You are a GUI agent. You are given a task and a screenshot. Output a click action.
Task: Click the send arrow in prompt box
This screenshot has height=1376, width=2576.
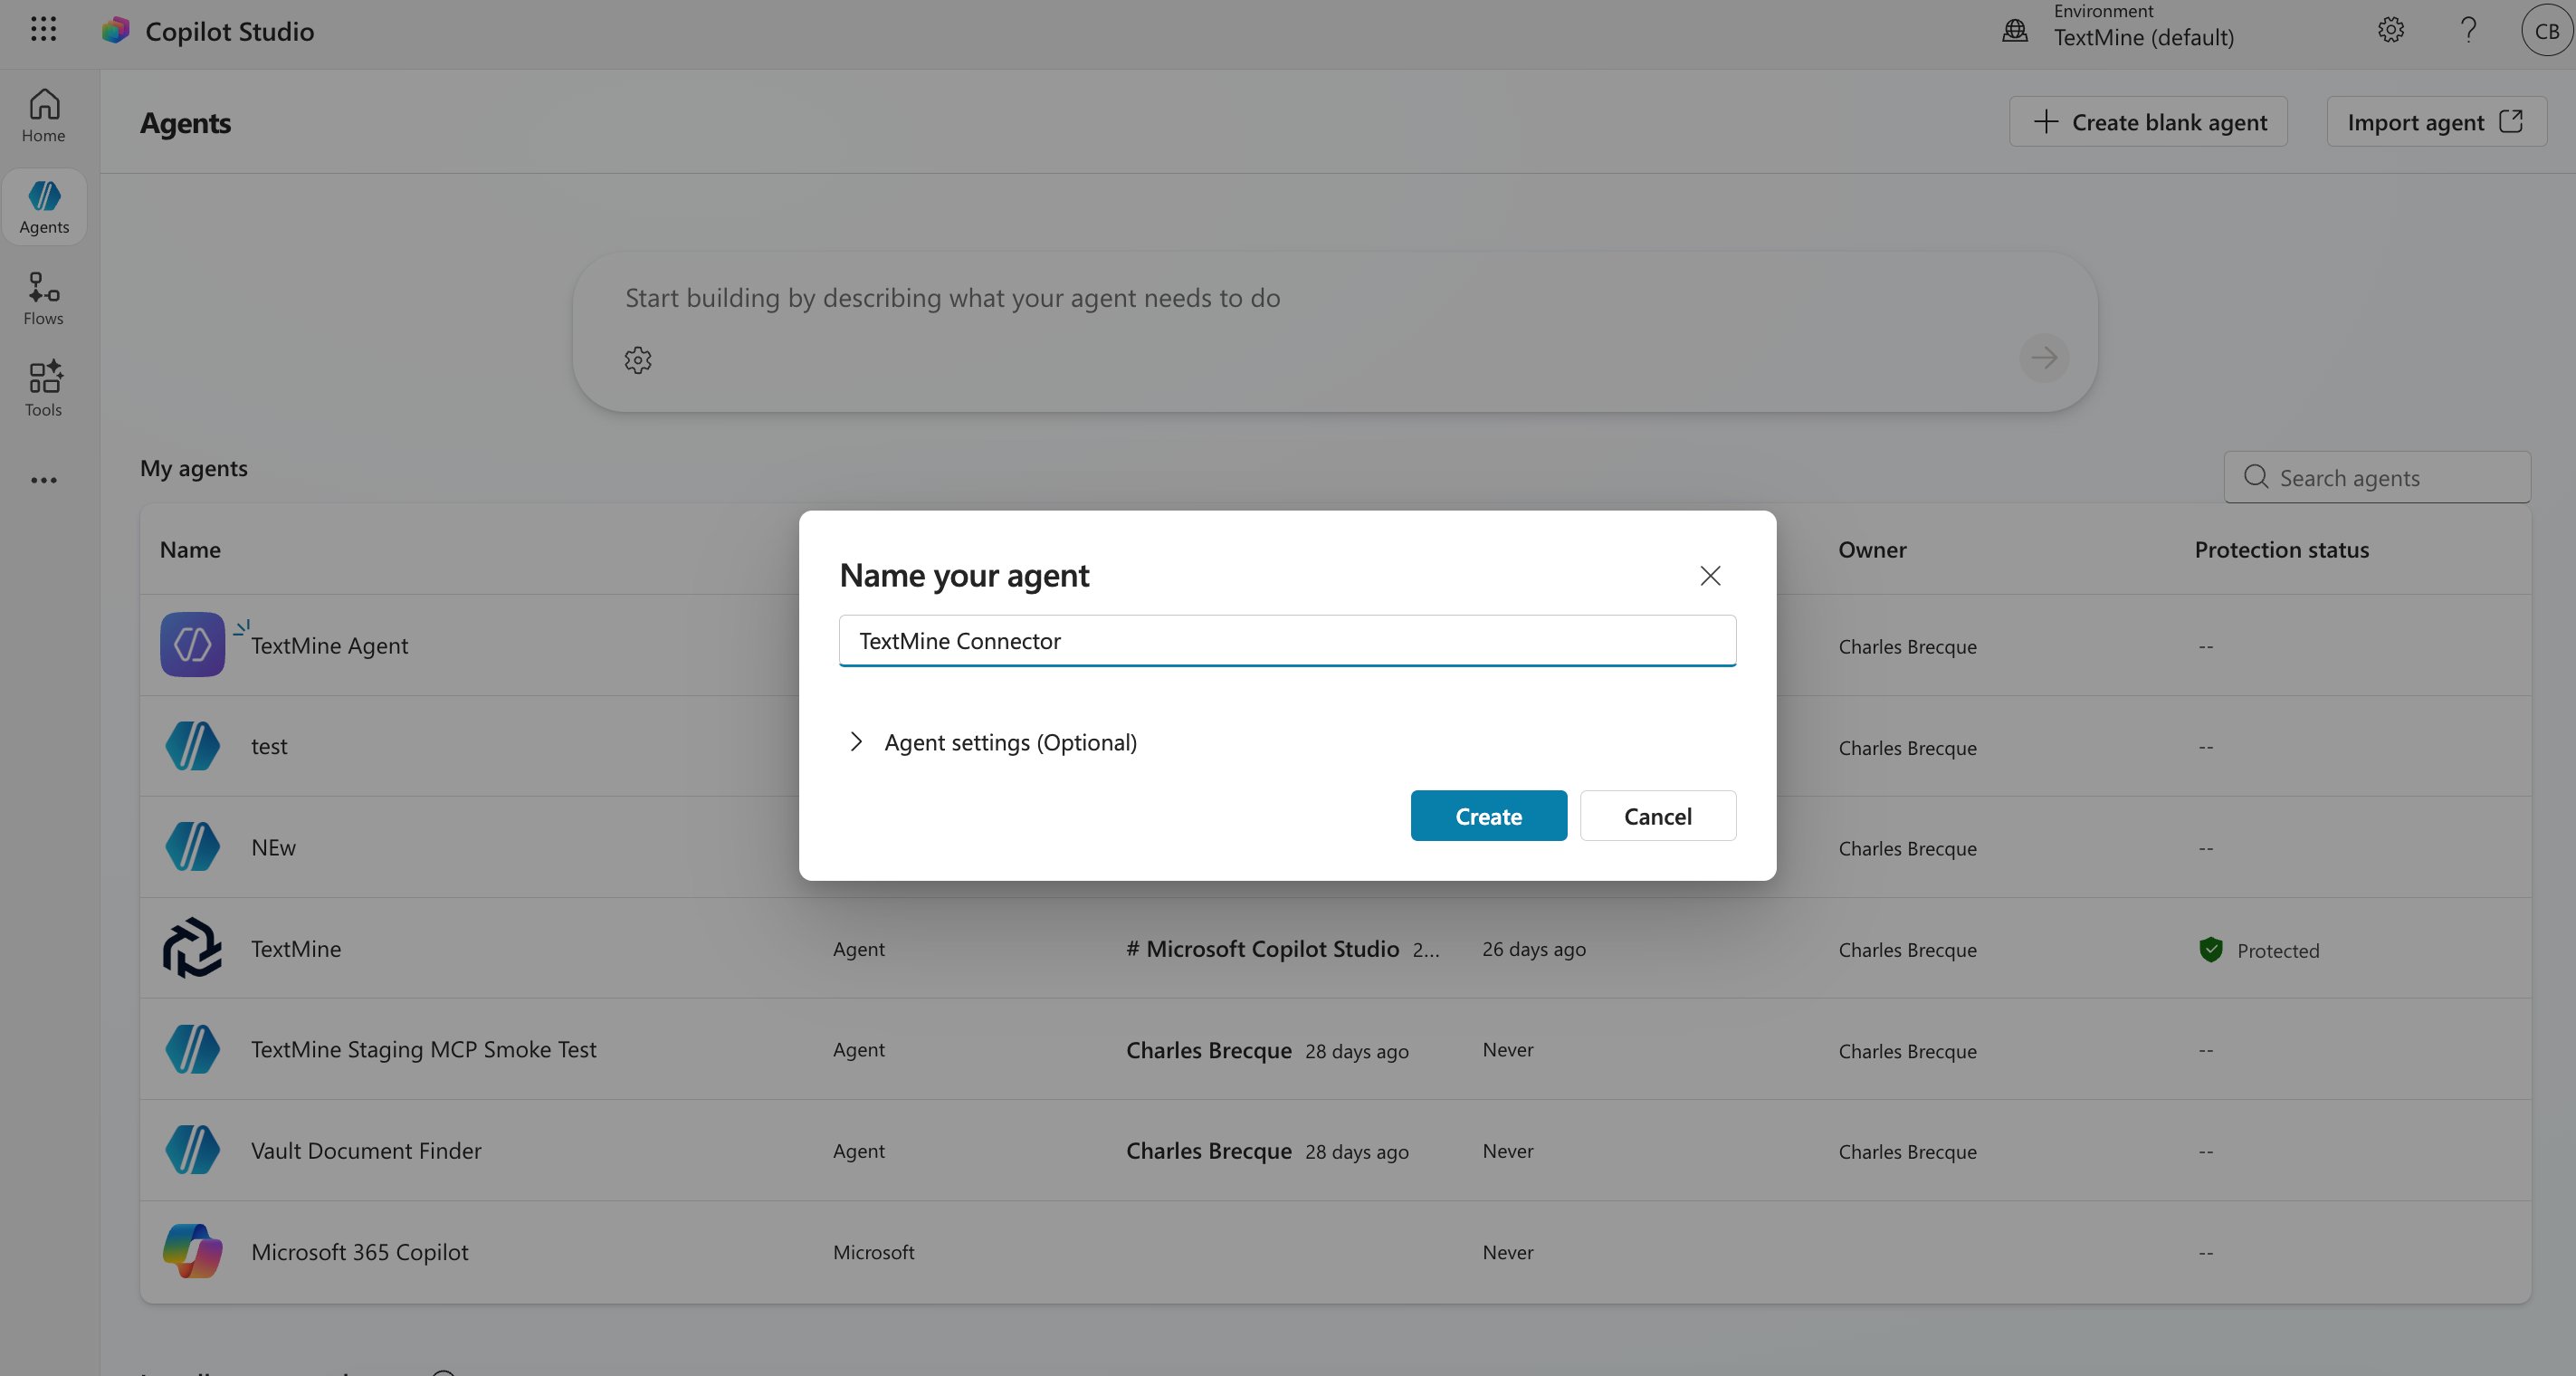pyautogui.click(x=2044, y=357)
